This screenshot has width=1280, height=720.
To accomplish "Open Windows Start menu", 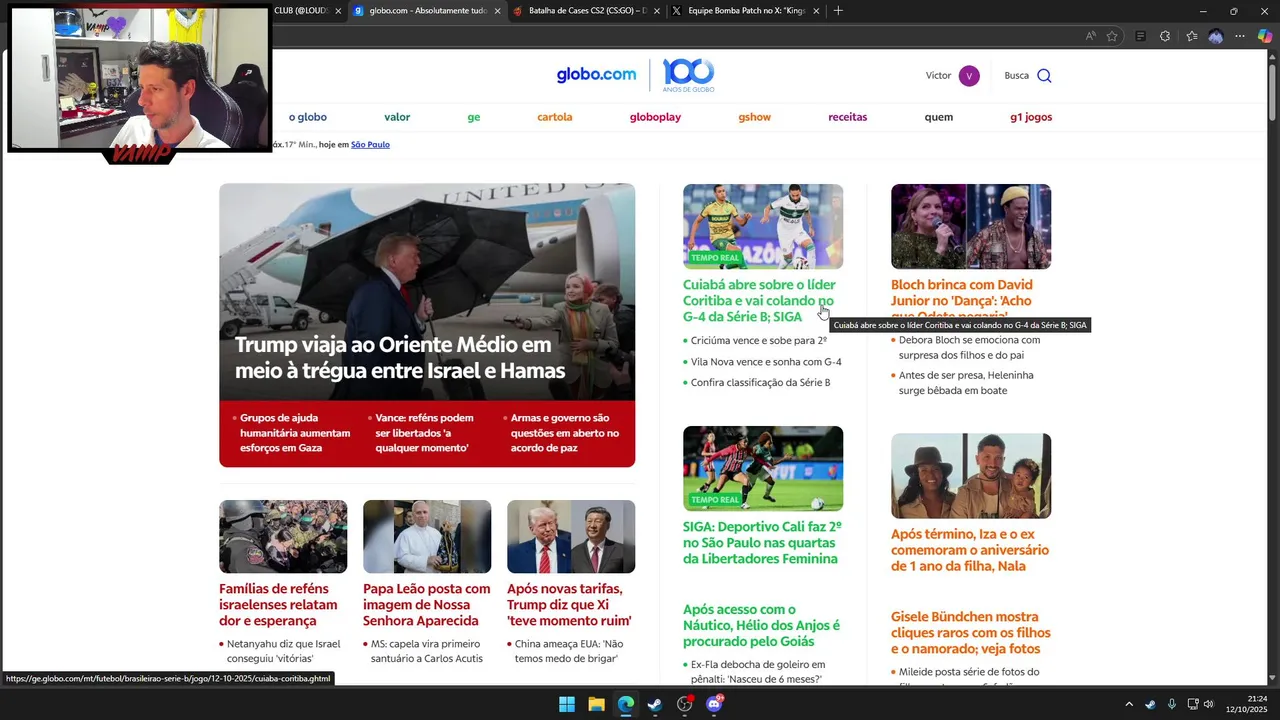I will (x=567, y=704).
